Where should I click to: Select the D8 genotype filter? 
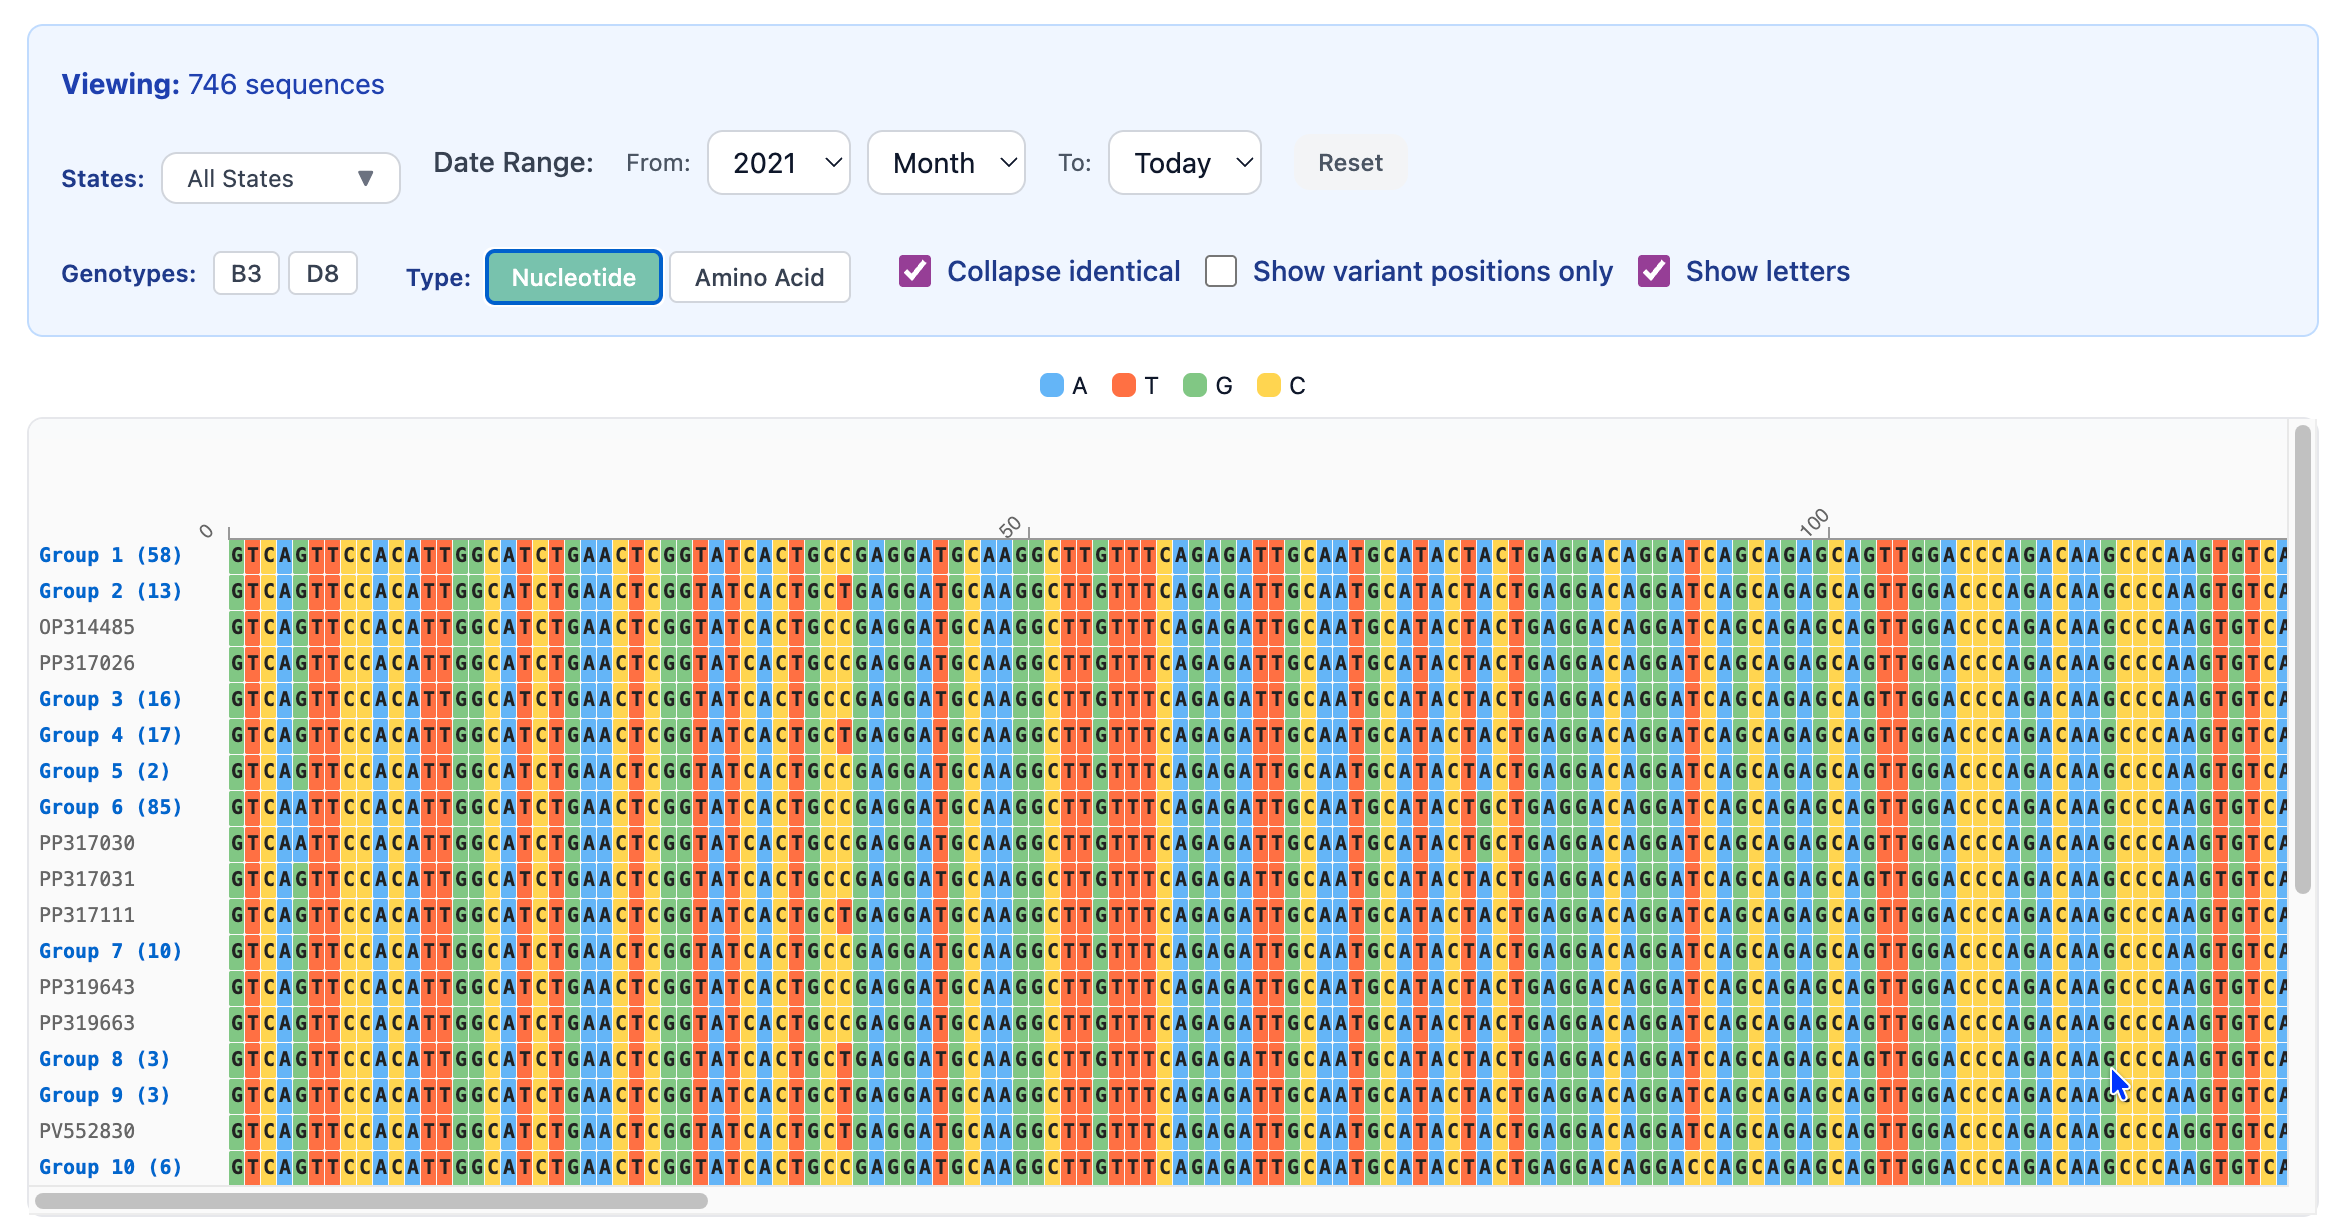pyautogui.click(x=322, y=273)
